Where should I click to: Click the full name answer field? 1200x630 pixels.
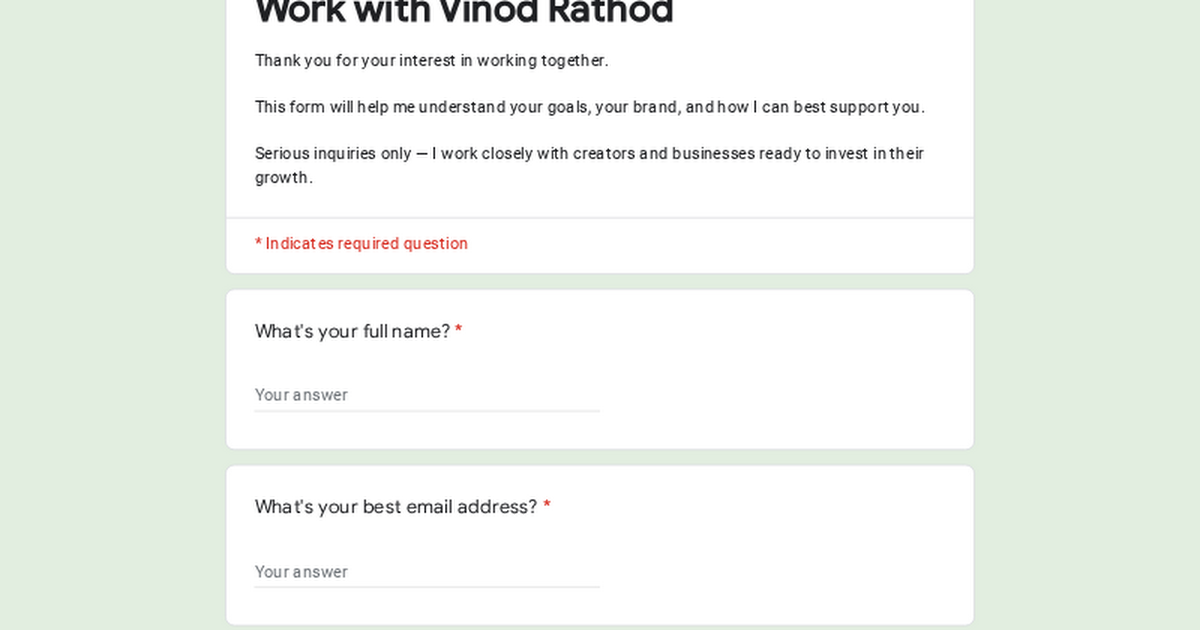[427, 394]
